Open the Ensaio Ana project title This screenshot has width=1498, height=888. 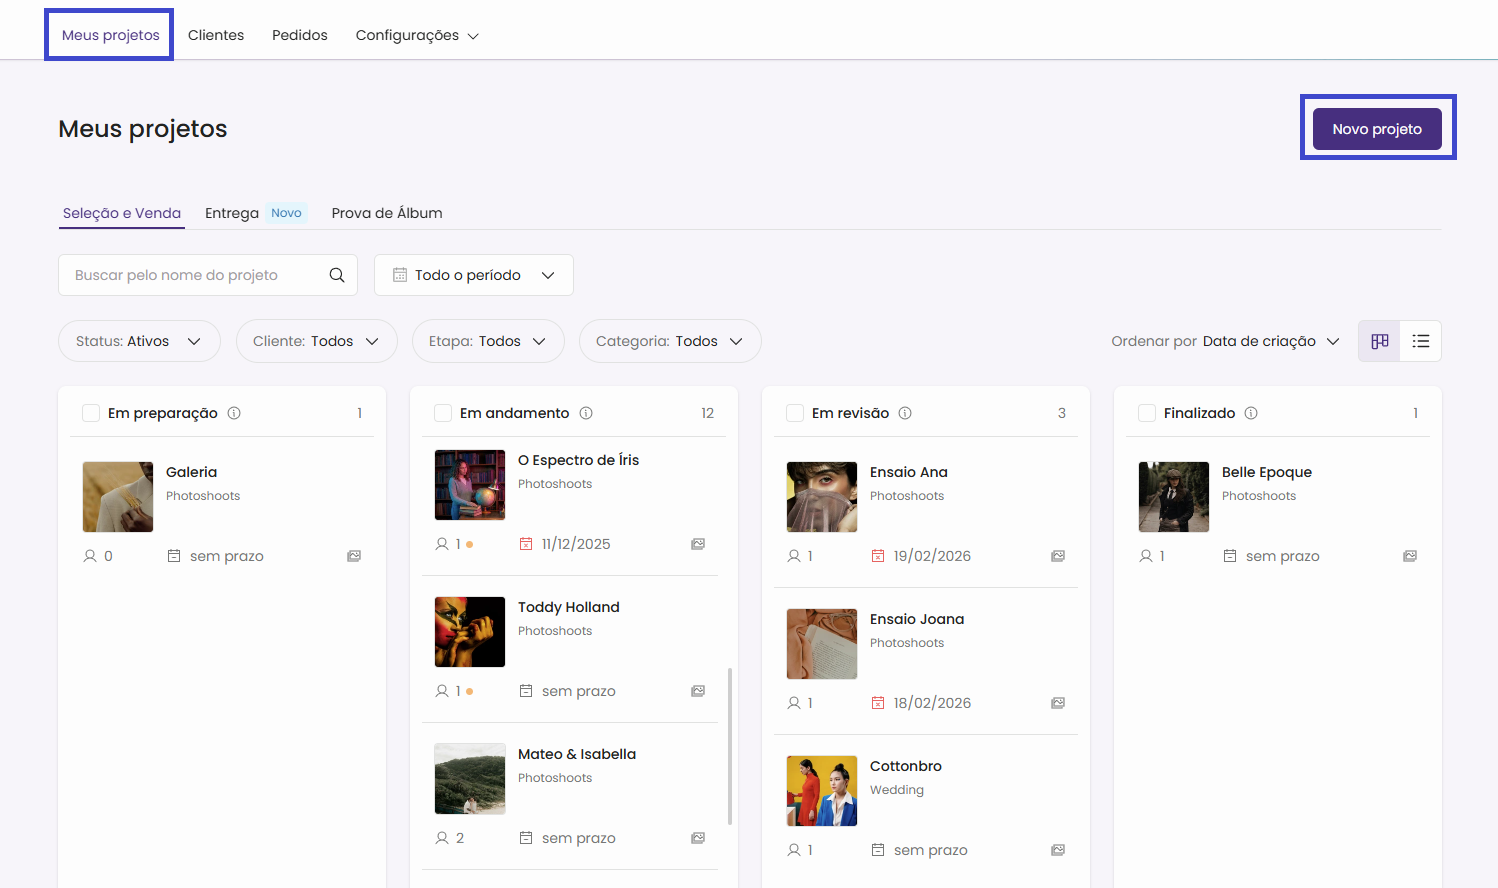coord(908,472)
